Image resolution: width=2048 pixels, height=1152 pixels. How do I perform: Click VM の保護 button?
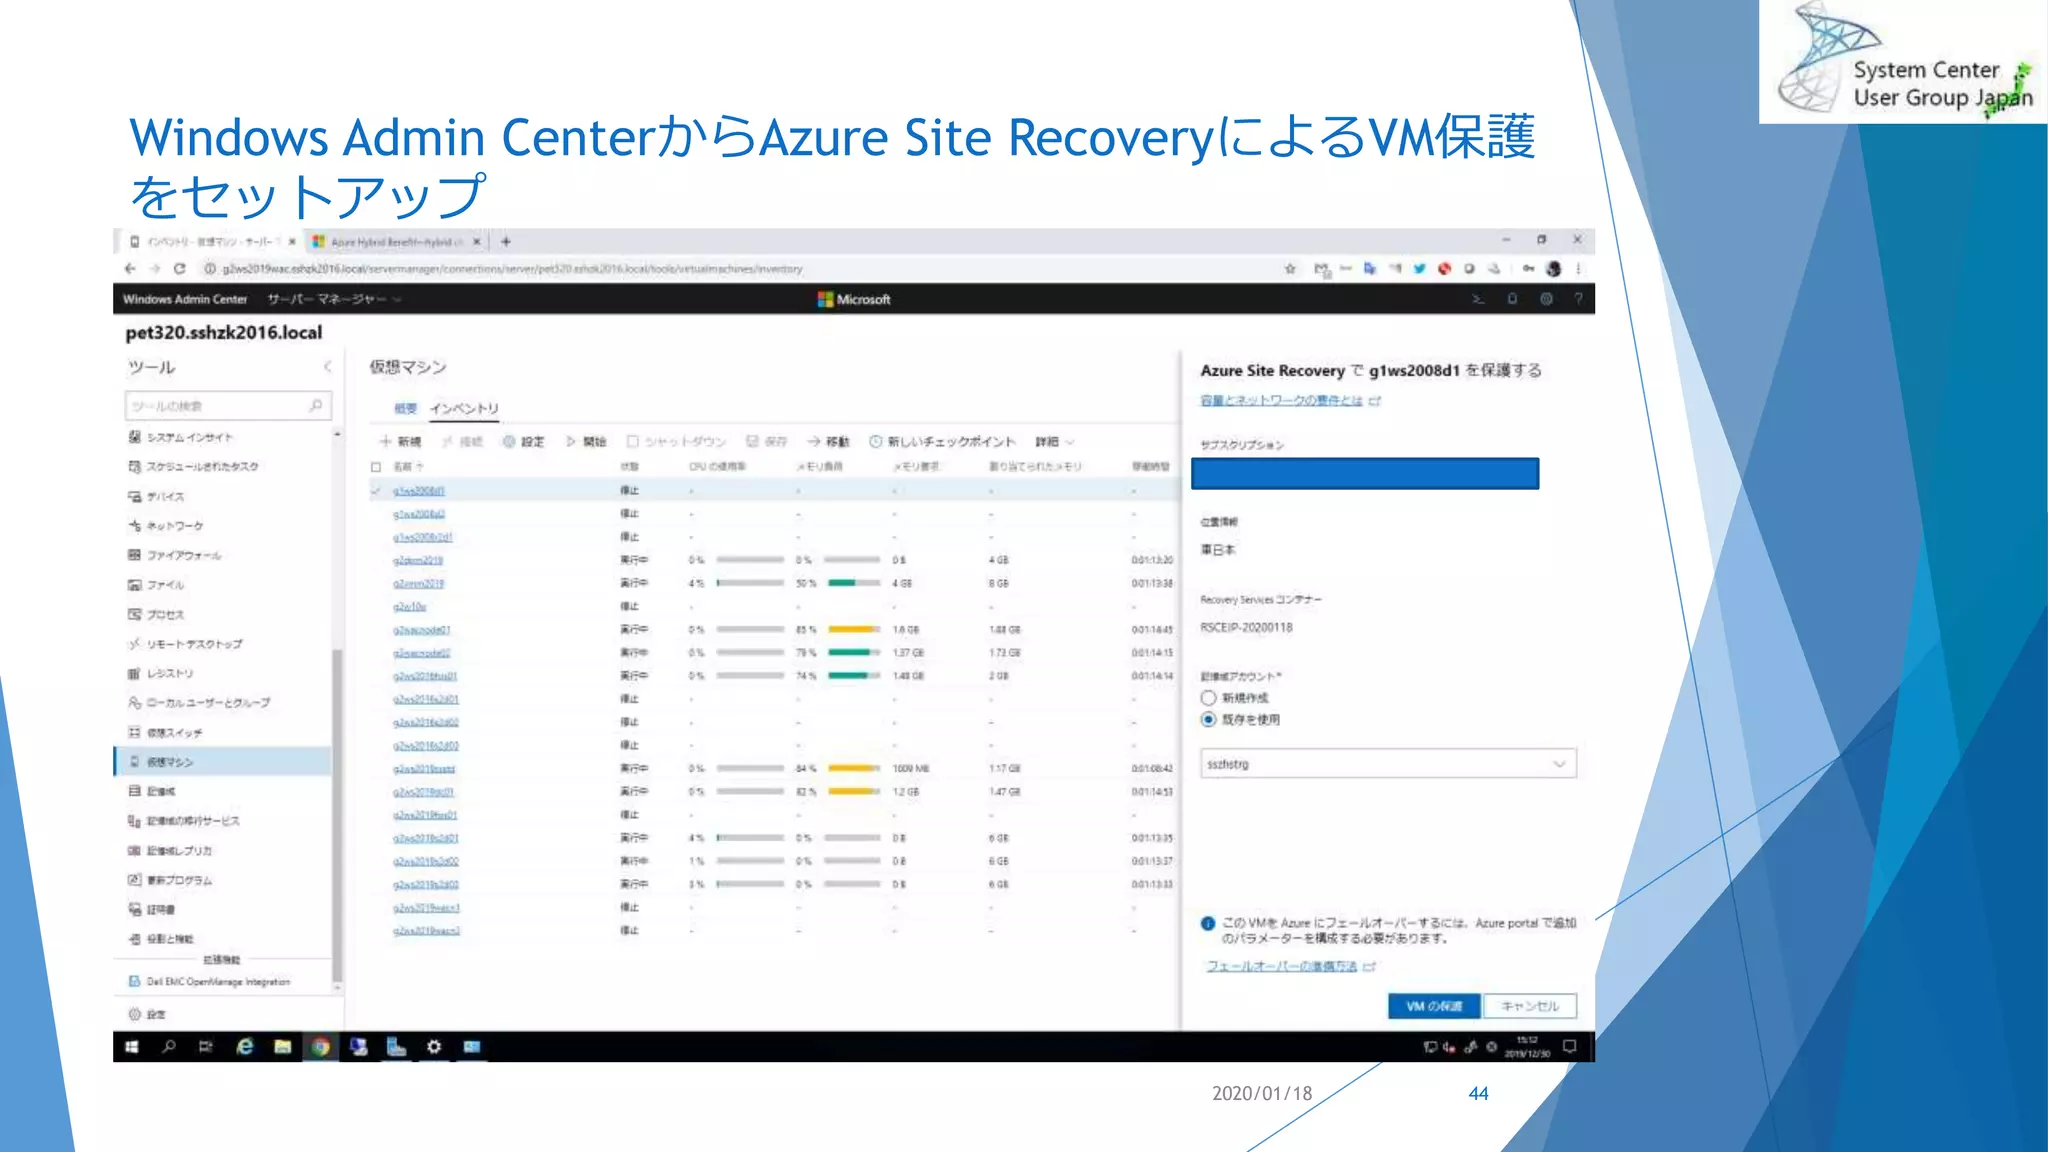point(1434,1006)
